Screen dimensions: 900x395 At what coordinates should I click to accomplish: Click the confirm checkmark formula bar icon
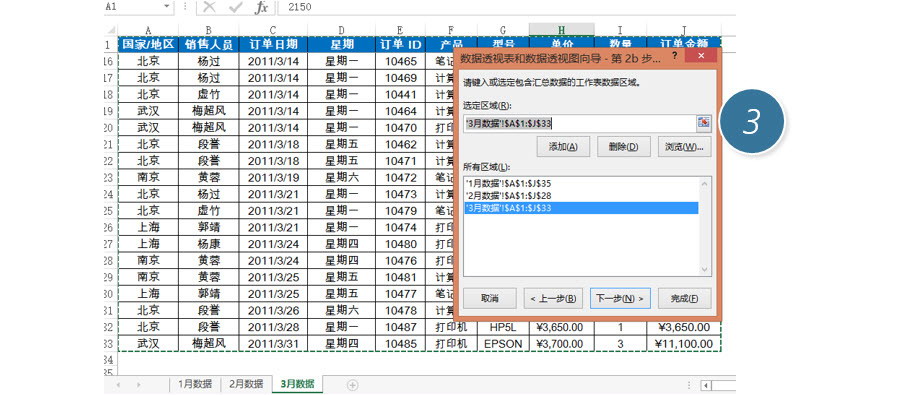tap(235, 7)
